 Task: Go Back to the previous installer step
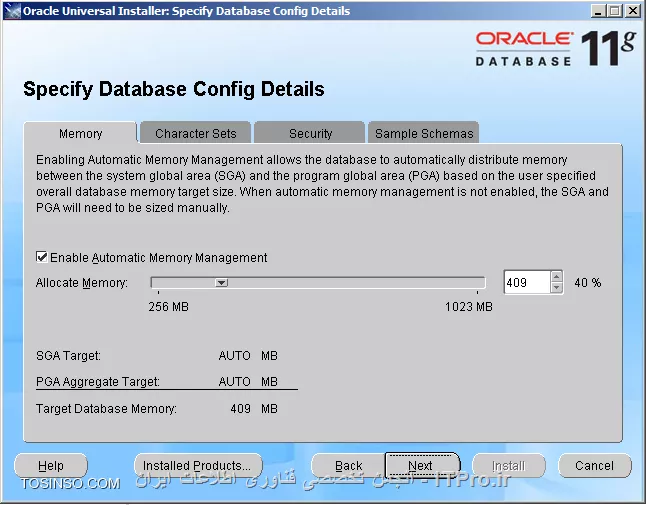click(x=349, y=465)
